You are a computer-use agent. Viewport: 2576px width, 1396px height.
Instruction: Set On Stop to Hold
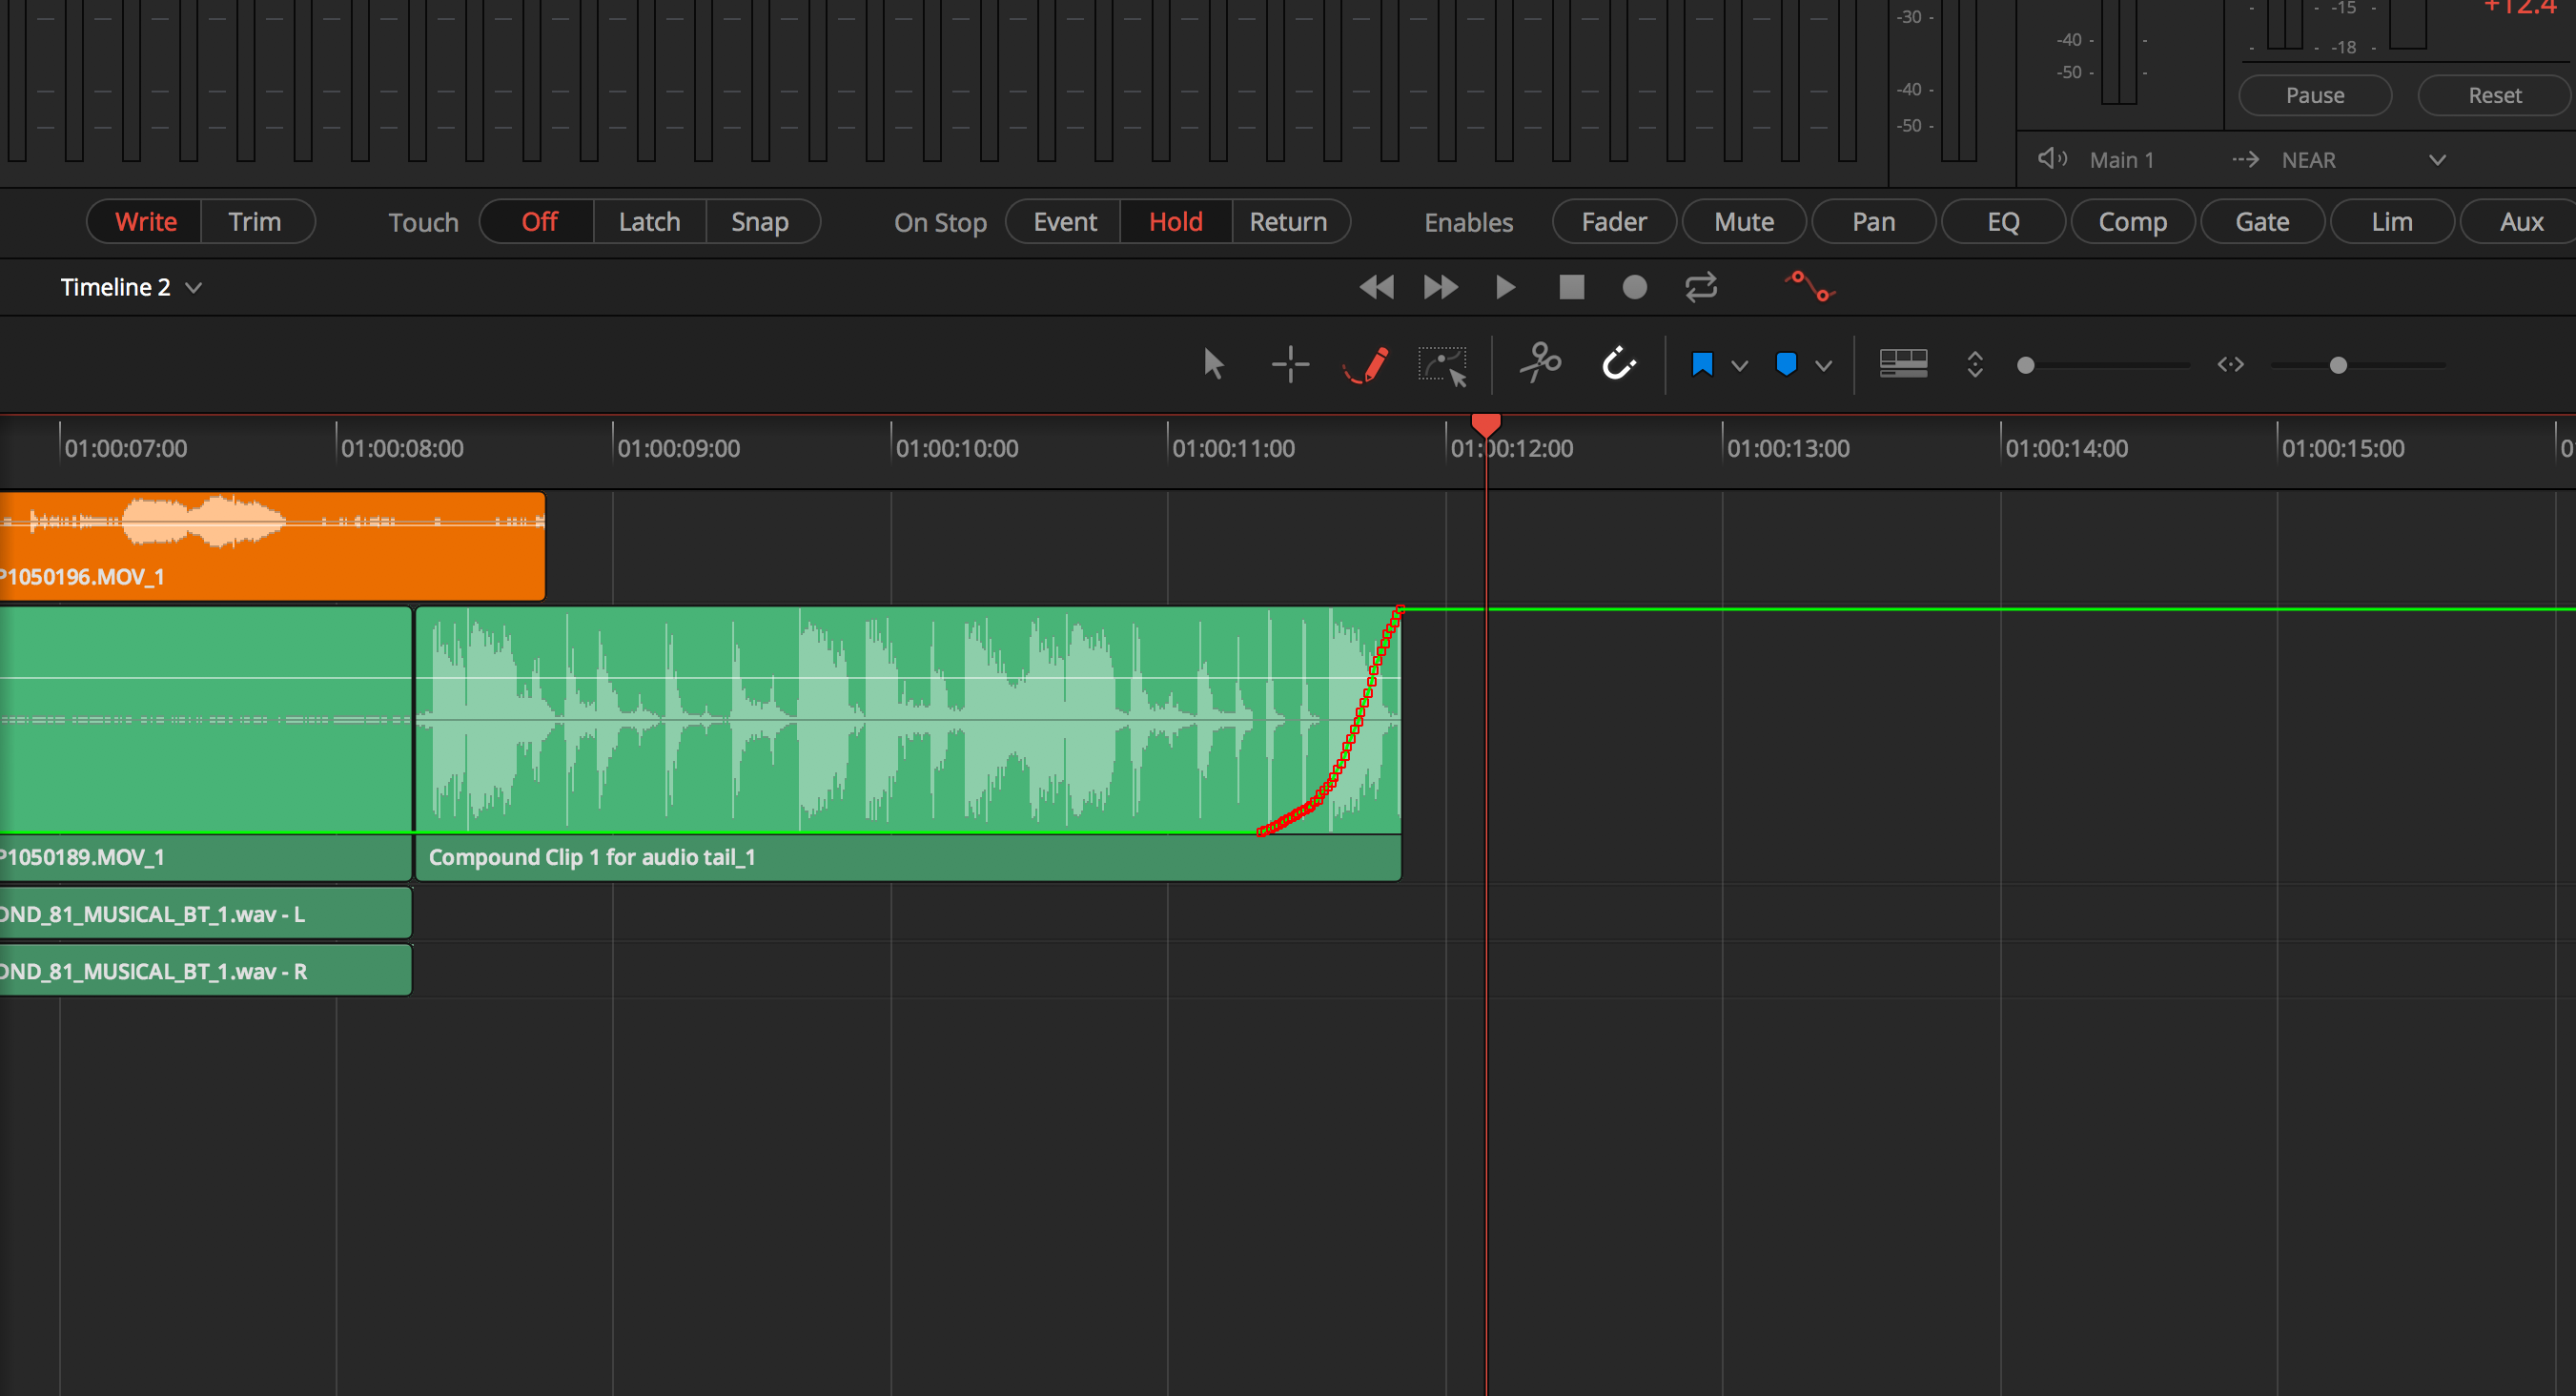click(1175, 222)
